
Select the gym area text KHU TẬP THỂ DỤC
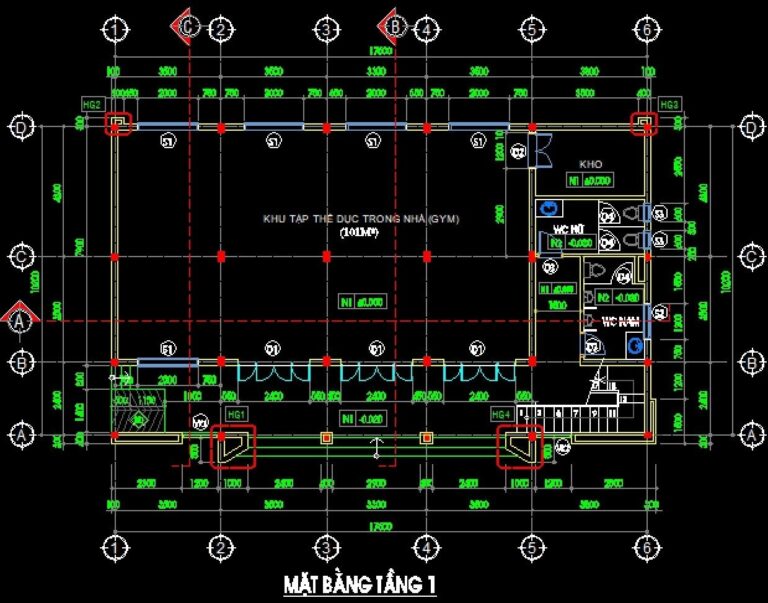(x=361, y=219)
